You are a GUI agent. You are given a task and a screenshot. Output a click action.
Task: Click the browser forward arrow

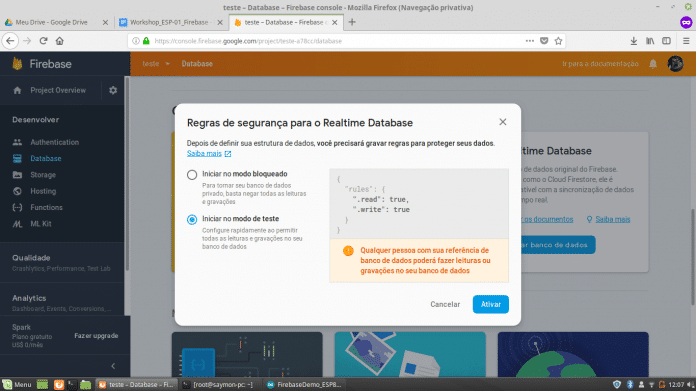pyautogui.click(x=27, y=41)
